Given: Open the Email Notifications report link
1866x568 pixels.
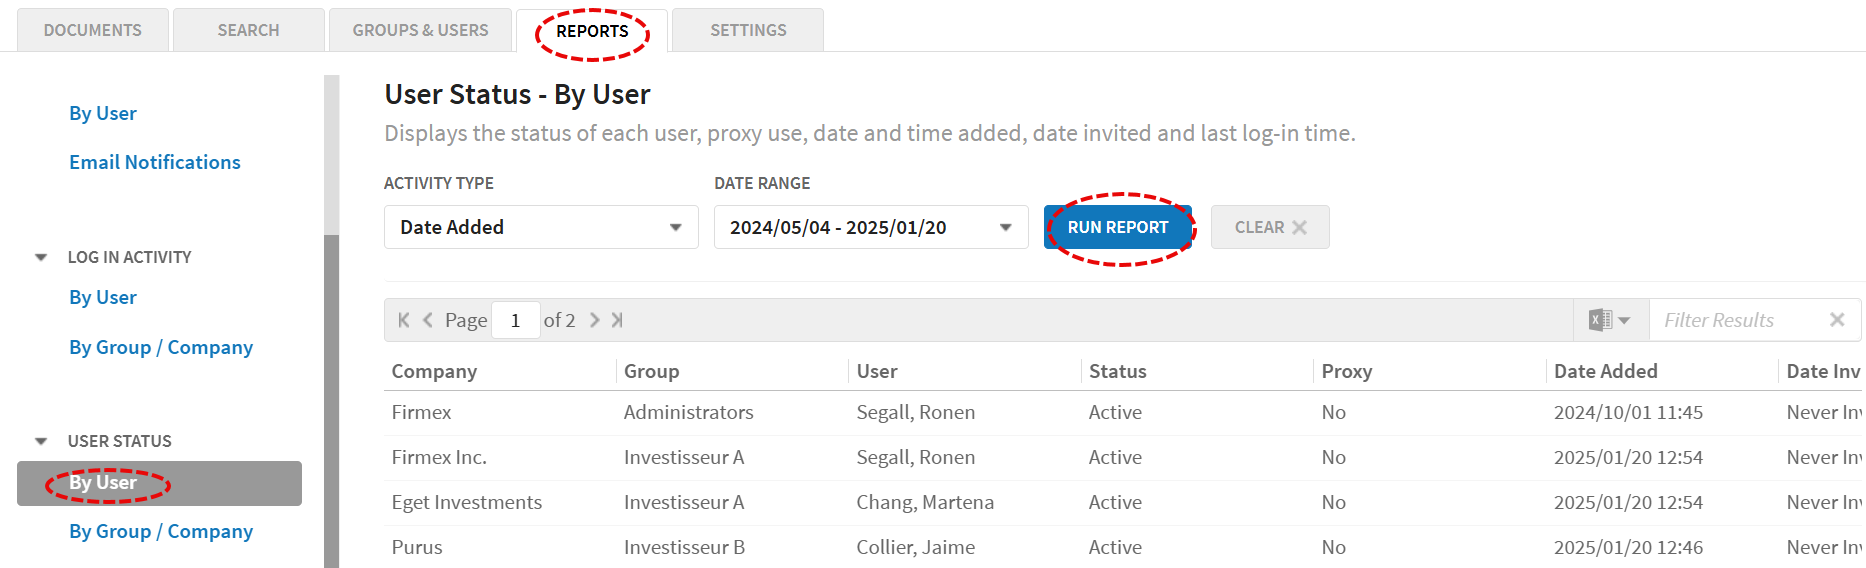Looking at the screenshot, I should click(x=155, y=162).
